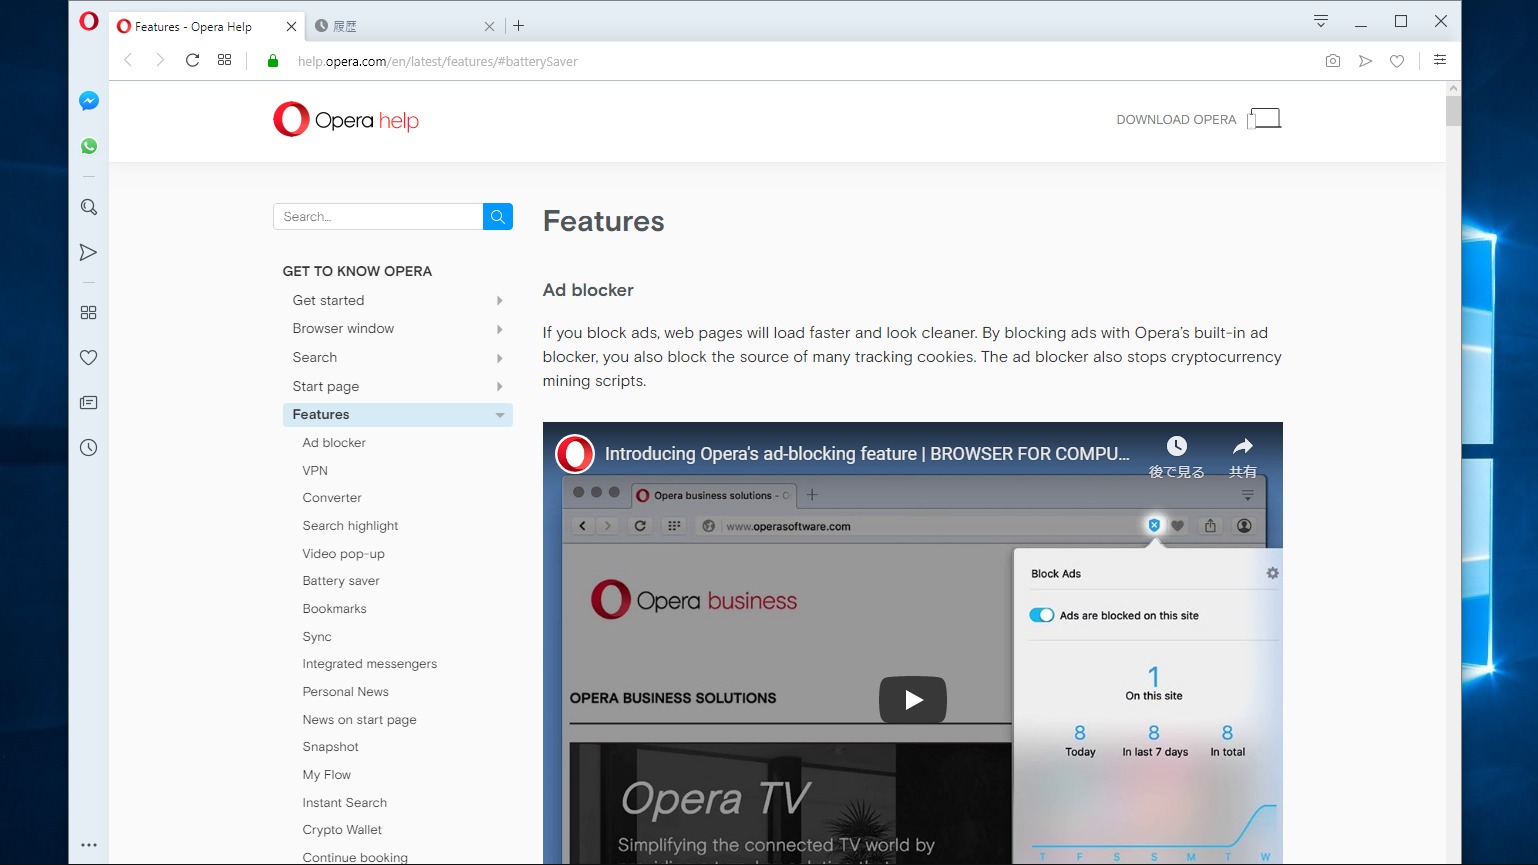Open Speed Dial from the sidebar
Image resolution: width=1538 pixels, height=865 pixels.
(x=89, y=313)
